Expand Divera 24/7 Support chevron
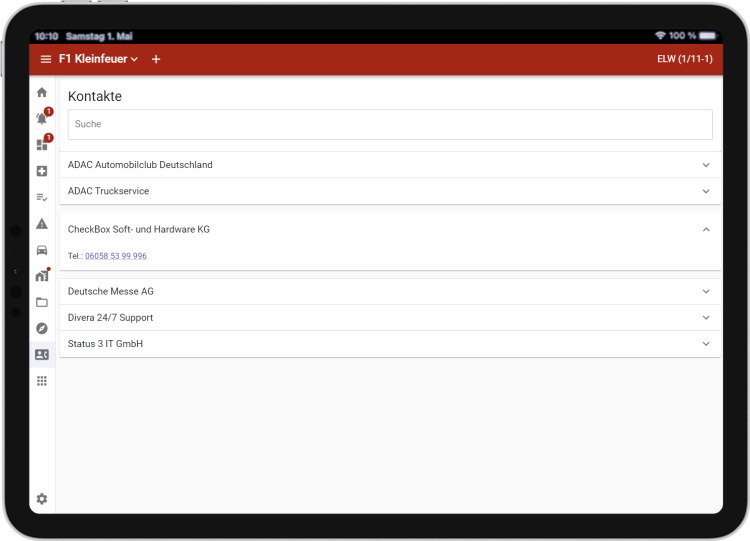The width and height of the screenshot is (750, 541). tap(706, 318)
